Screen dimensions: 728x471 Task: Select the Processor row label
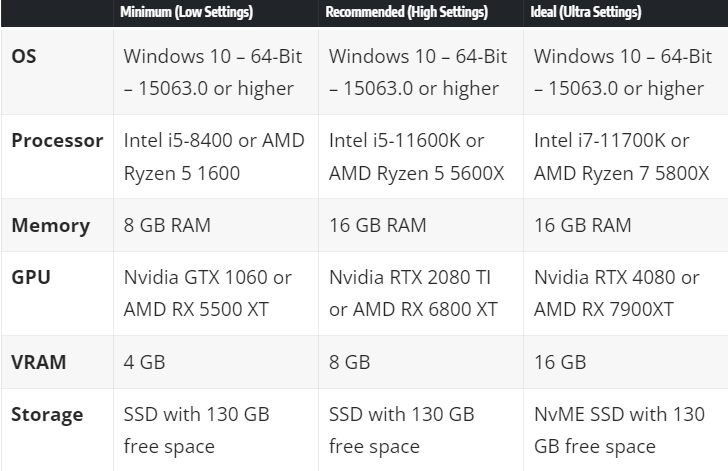point(57,140)
